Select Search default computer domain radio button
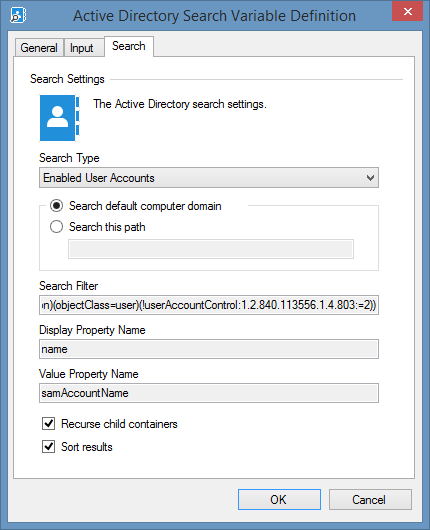 click(56, 206)
